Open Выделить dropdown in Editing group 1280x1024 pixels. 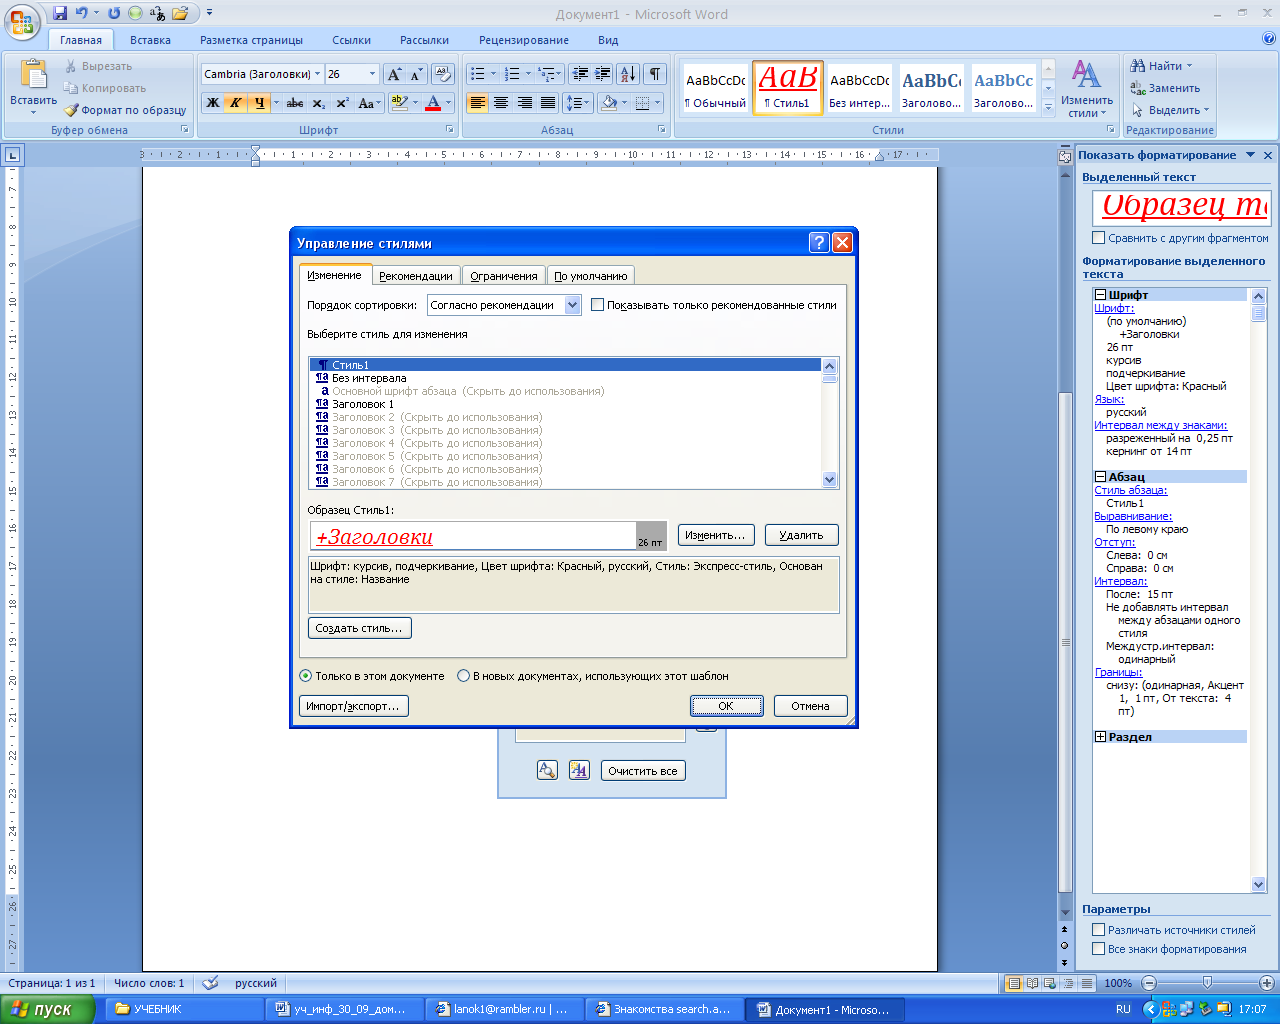[x=1206, y=110]
